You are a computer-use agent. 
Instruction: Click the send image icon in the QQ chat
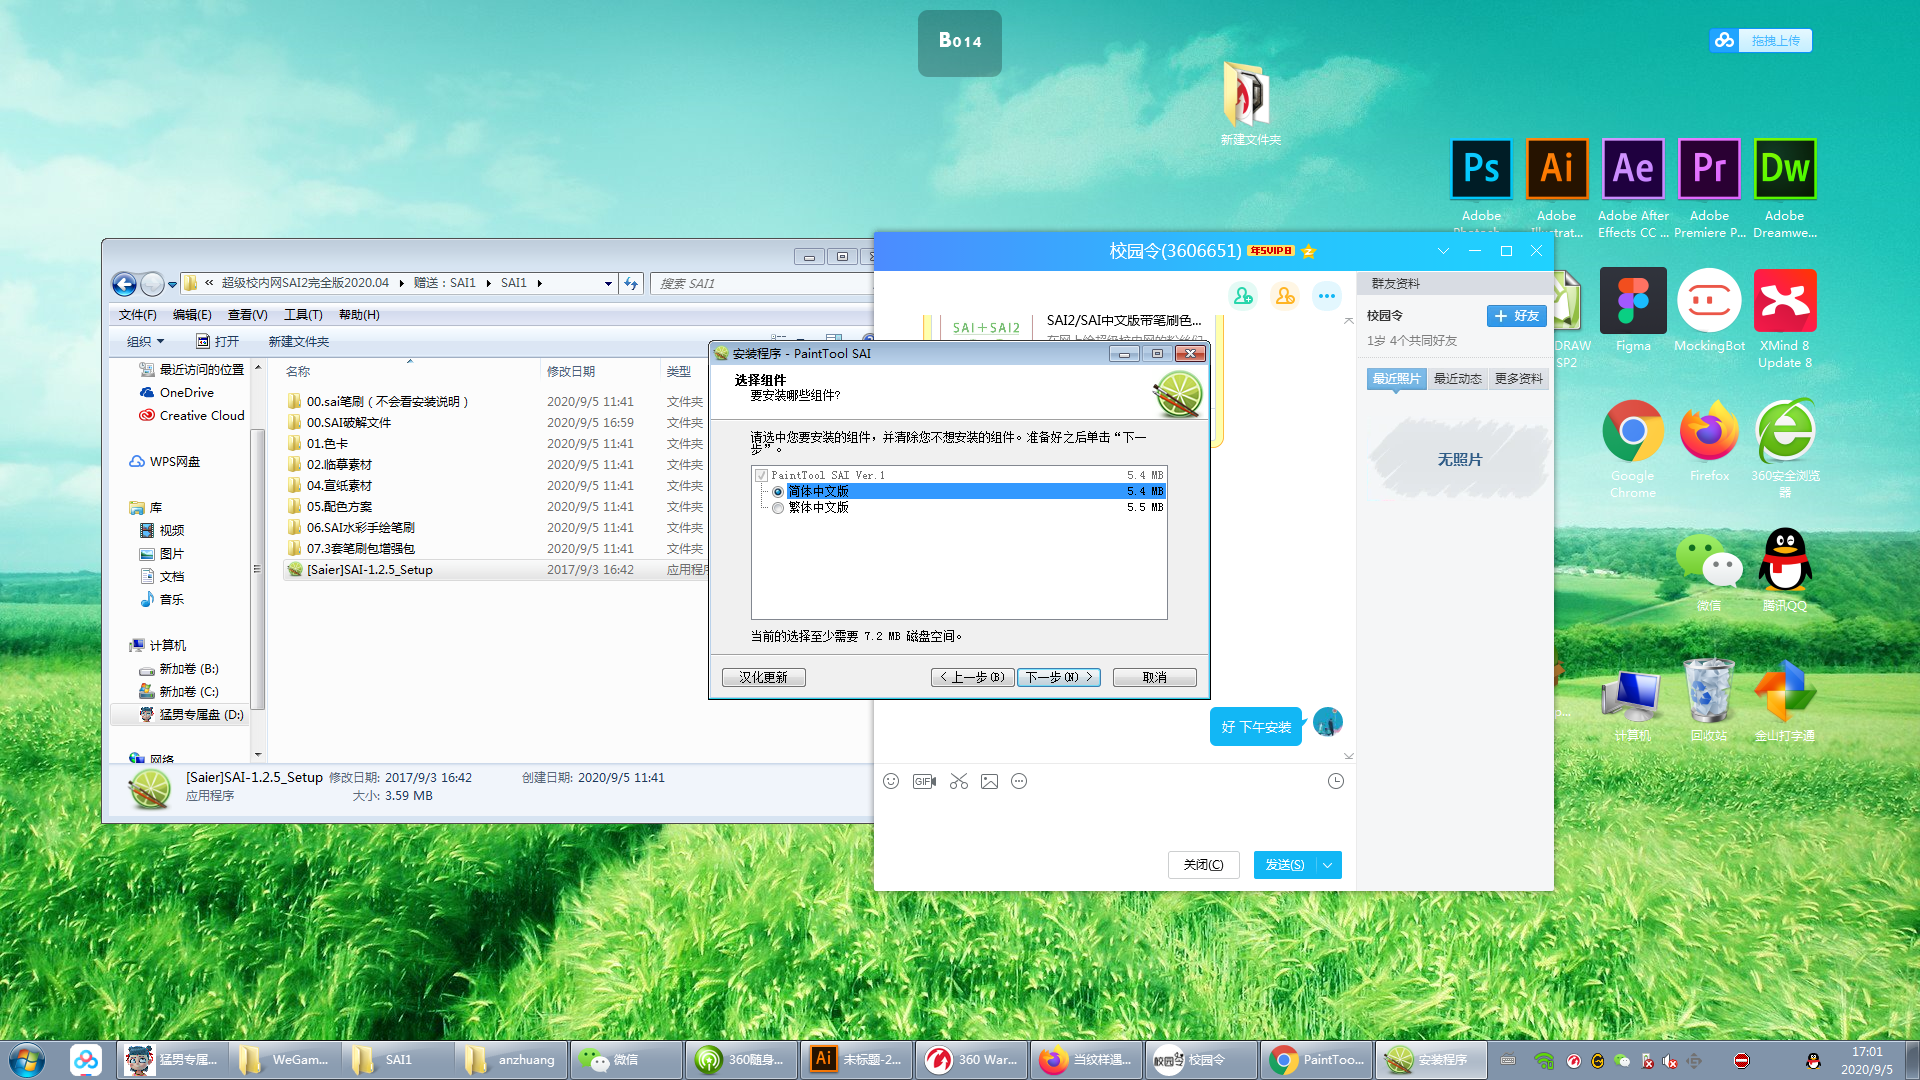coord(989,781)
